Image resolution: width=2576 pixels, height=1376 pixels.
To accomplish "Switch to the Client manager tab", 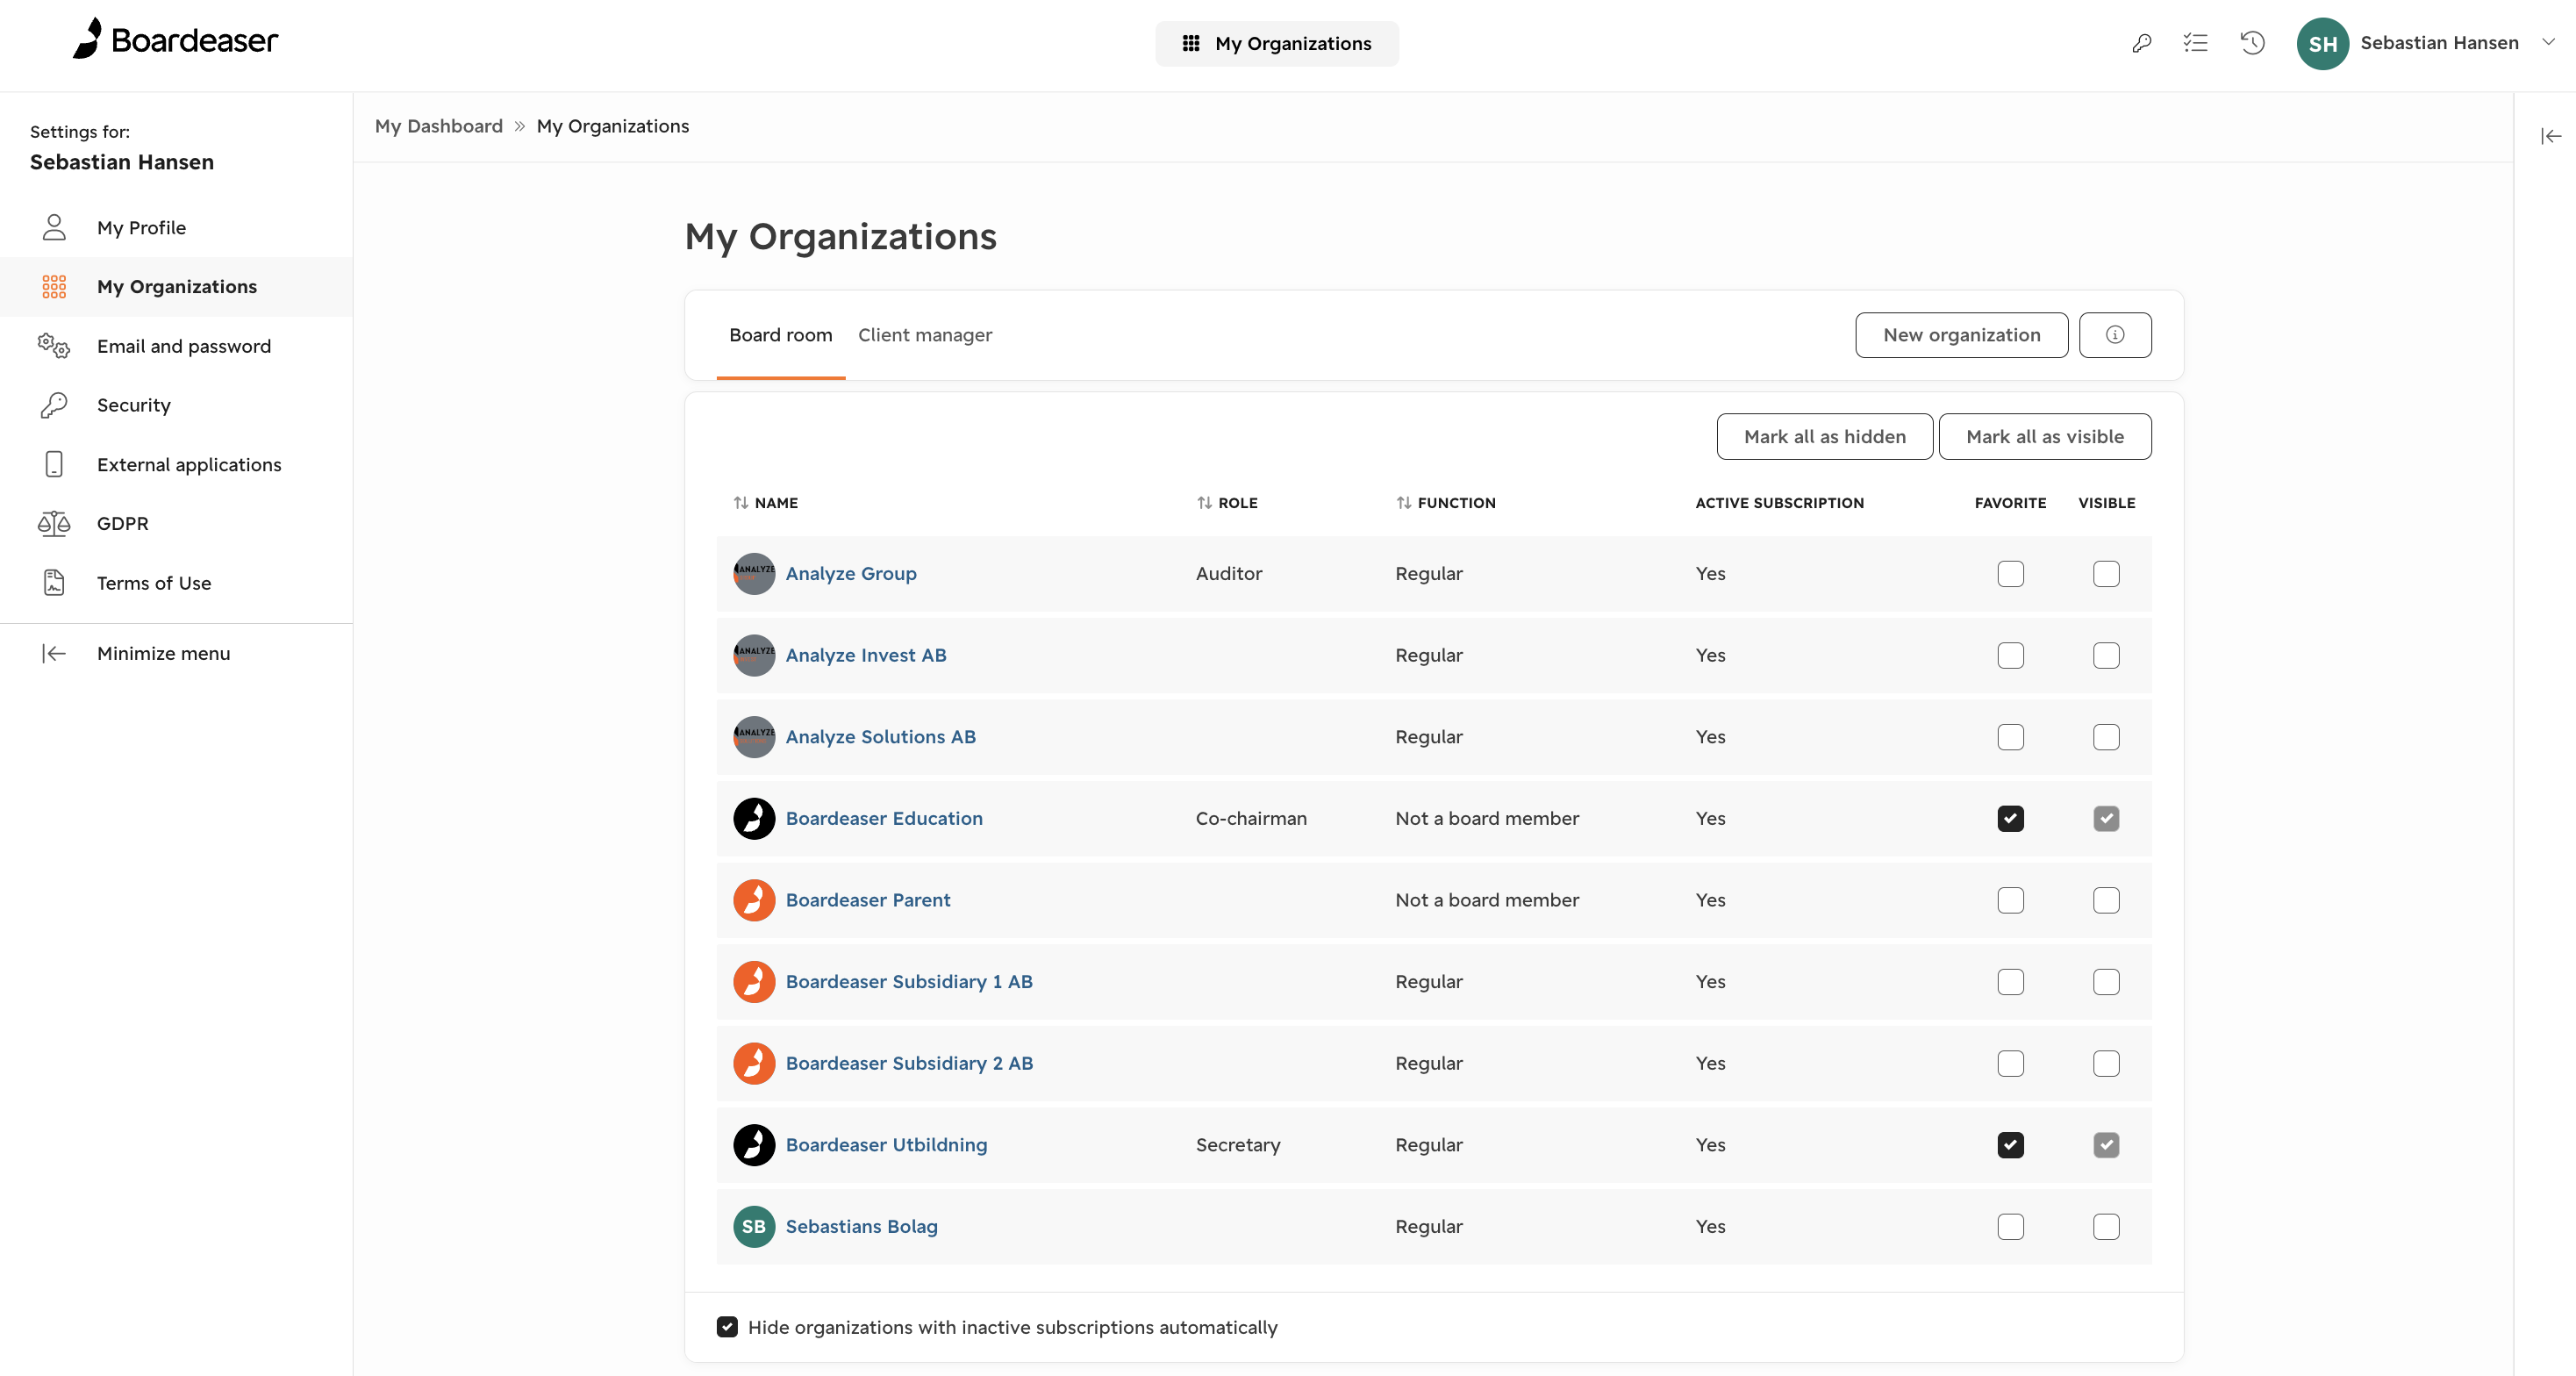I will [925, 335].
